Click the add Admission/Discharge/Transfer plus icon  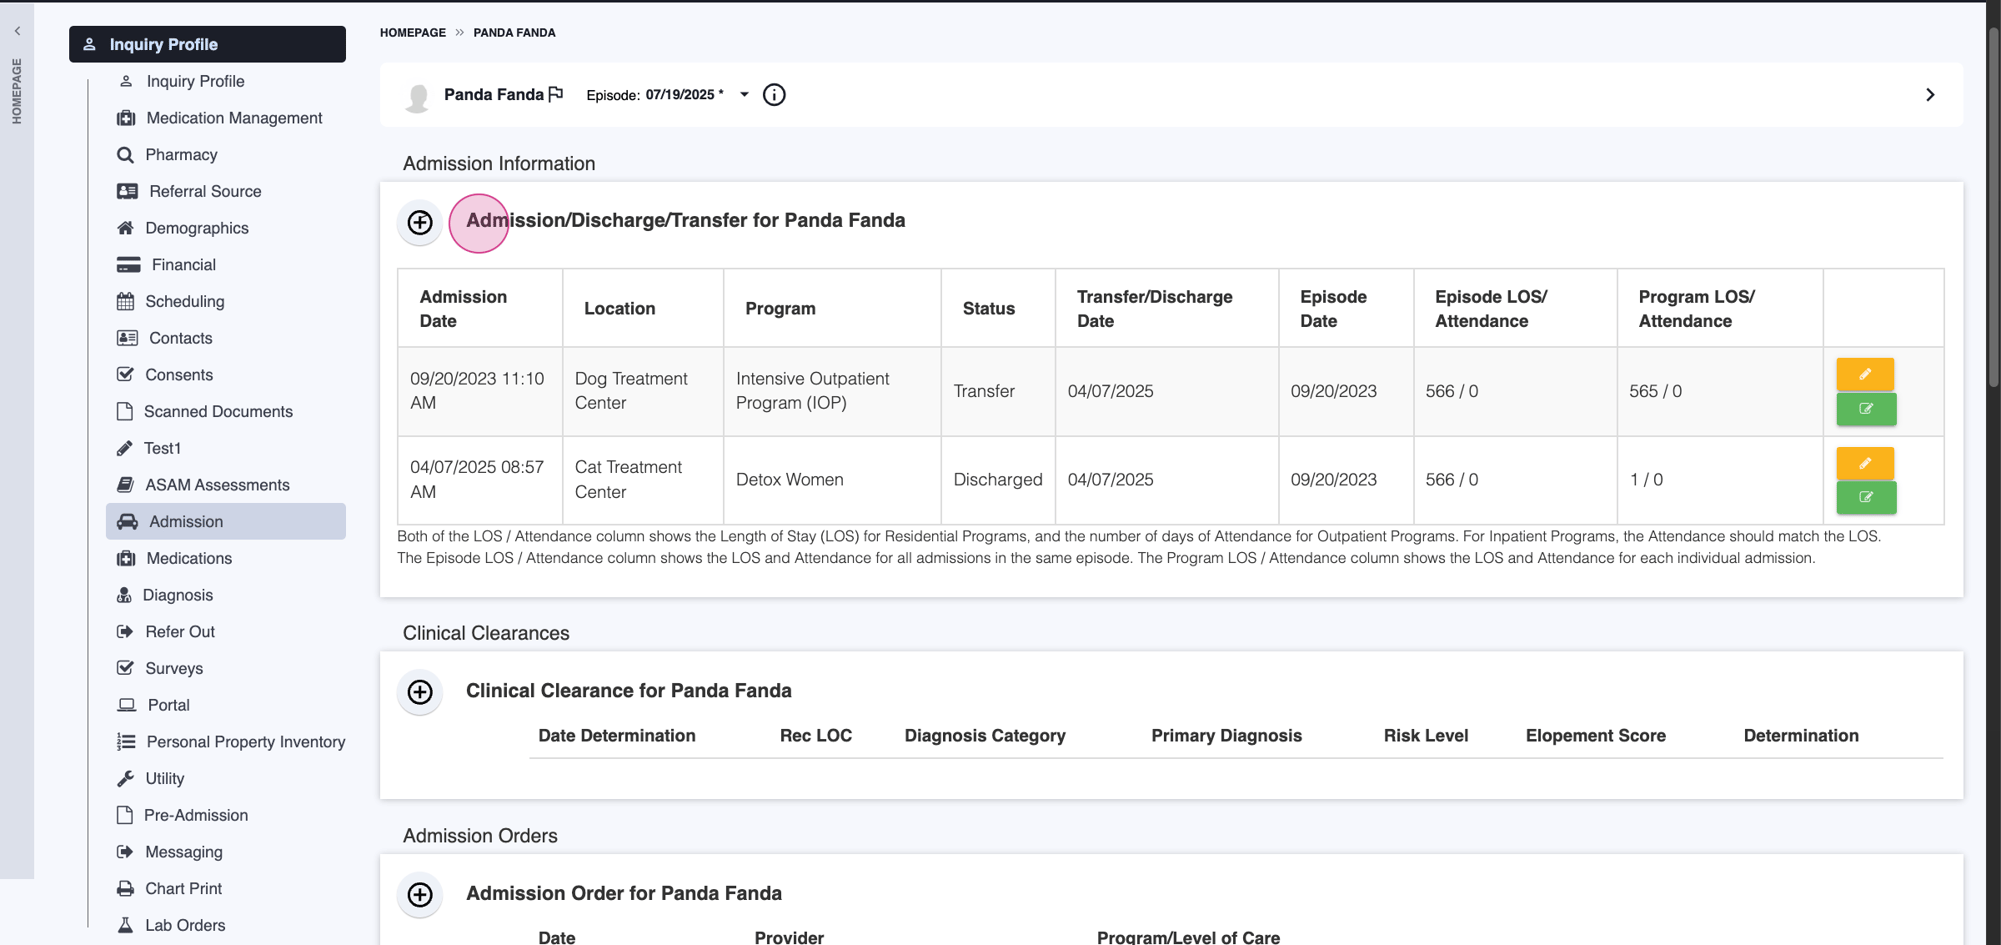(420, 222)
